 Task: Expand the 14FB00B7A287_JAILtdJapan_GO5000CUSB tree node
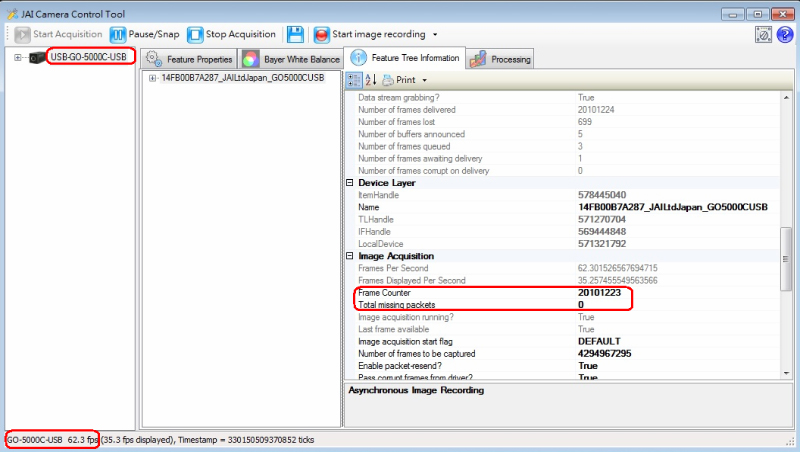click(152, 78)
